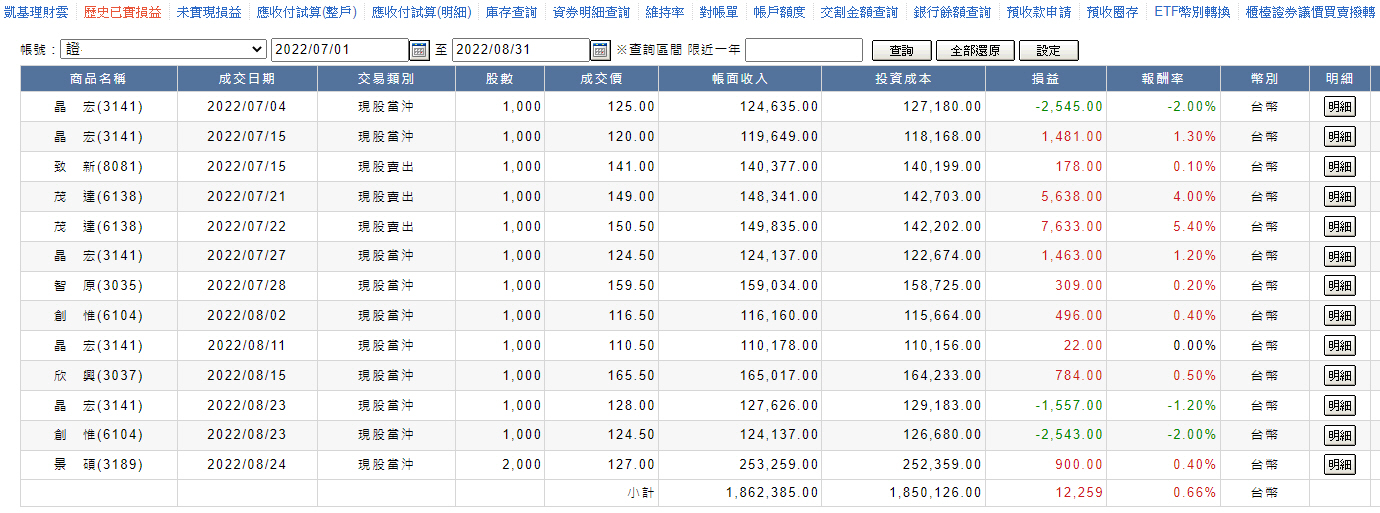The image size is (1380, 513).
Task: Sort by the 損益 column header
Action: pos(1045,79)
